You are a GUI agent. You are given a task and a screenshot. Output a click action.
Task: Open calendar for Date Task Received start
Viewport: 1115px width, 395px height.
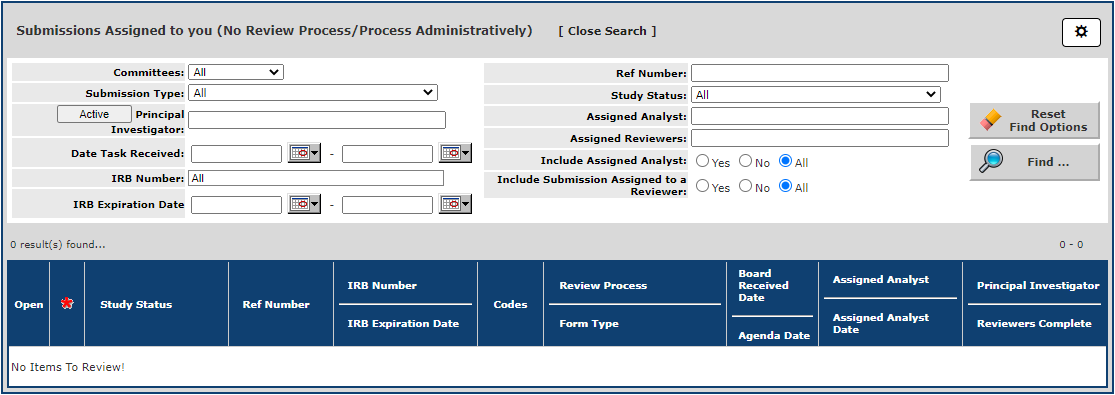[304, 154]
